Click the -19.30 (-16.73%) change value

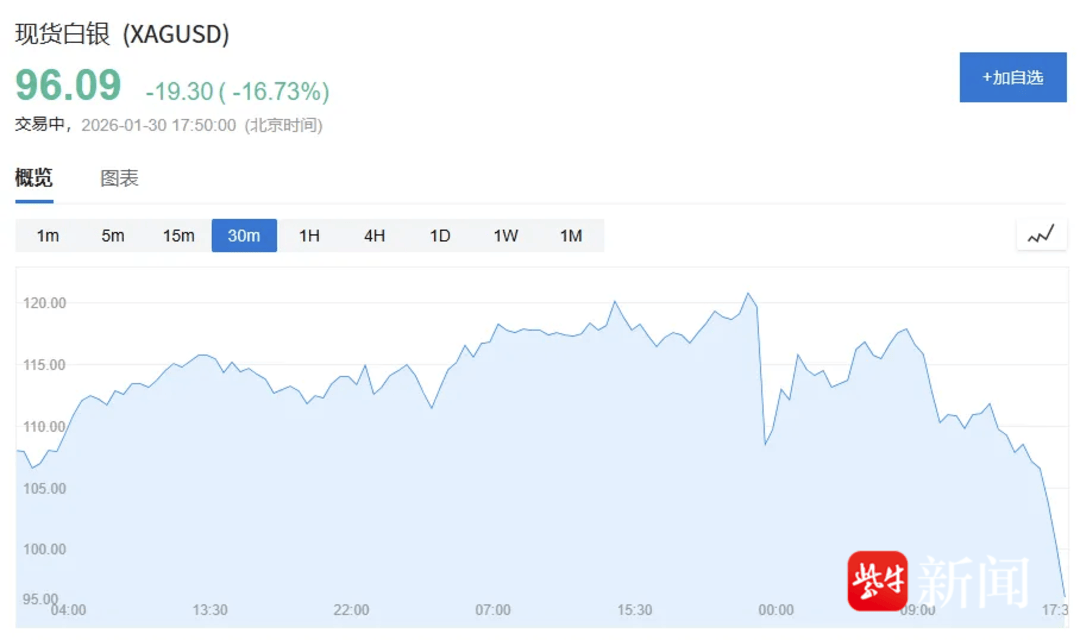[x=237, y=92]
